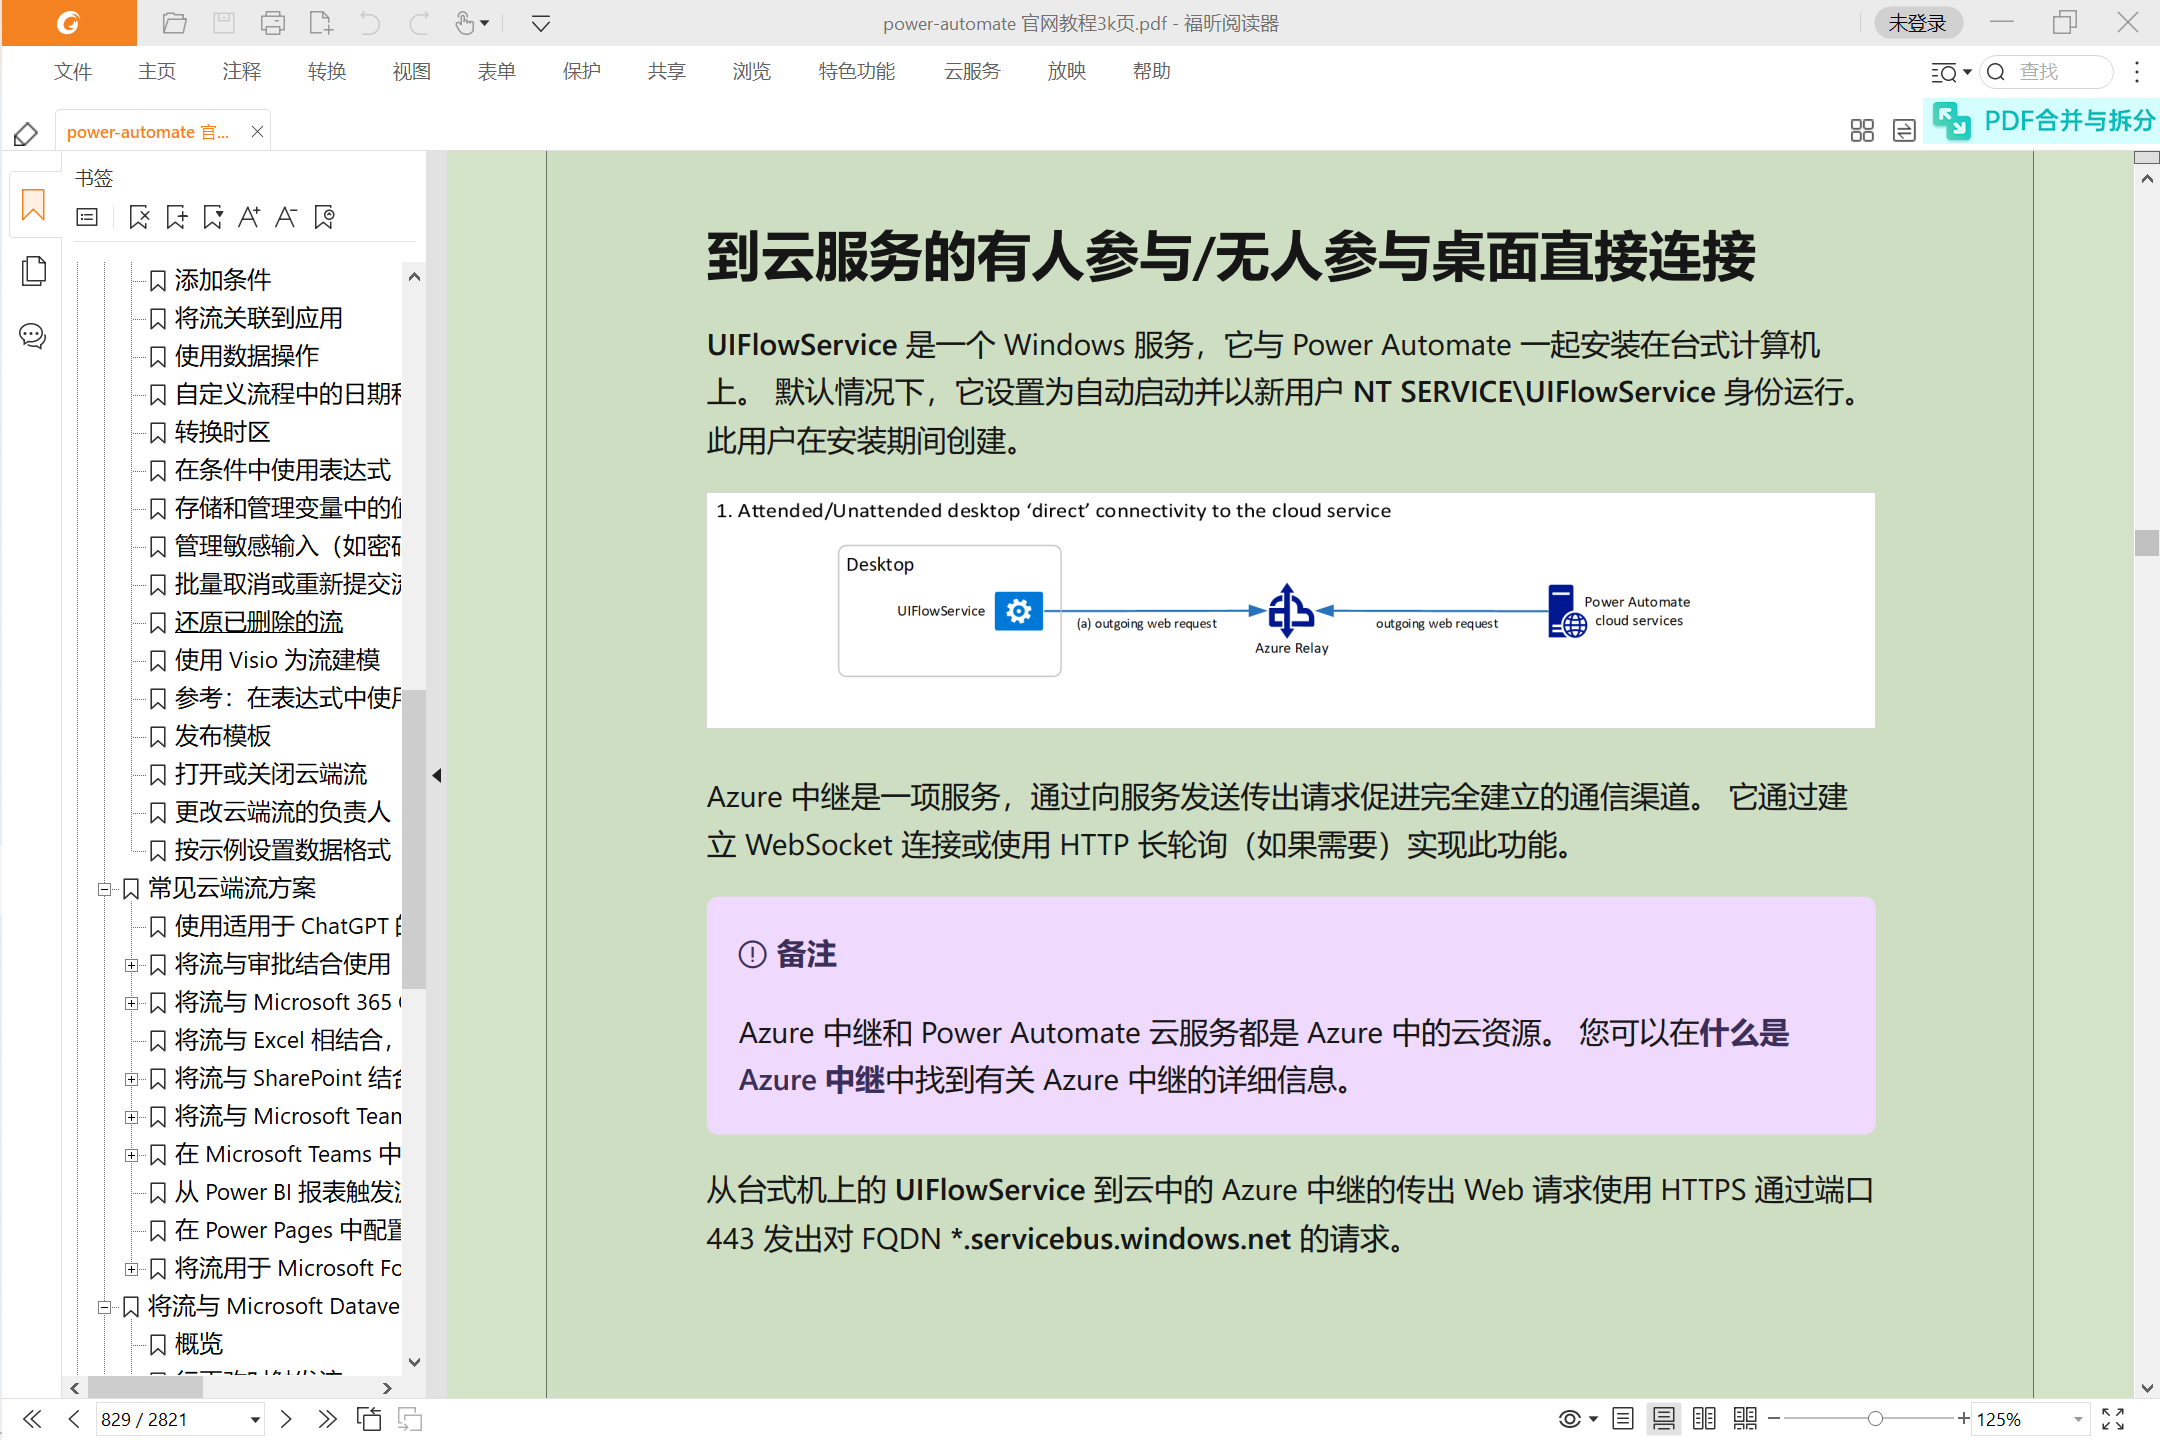Print the document using the printer icon

coord(273,23)
